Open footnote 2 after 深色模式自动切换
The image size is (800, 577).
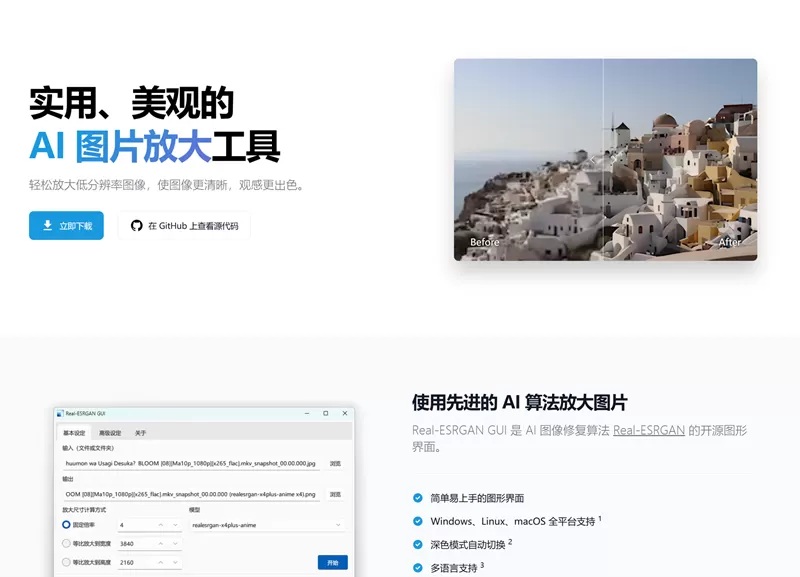[x=510, y=542]
